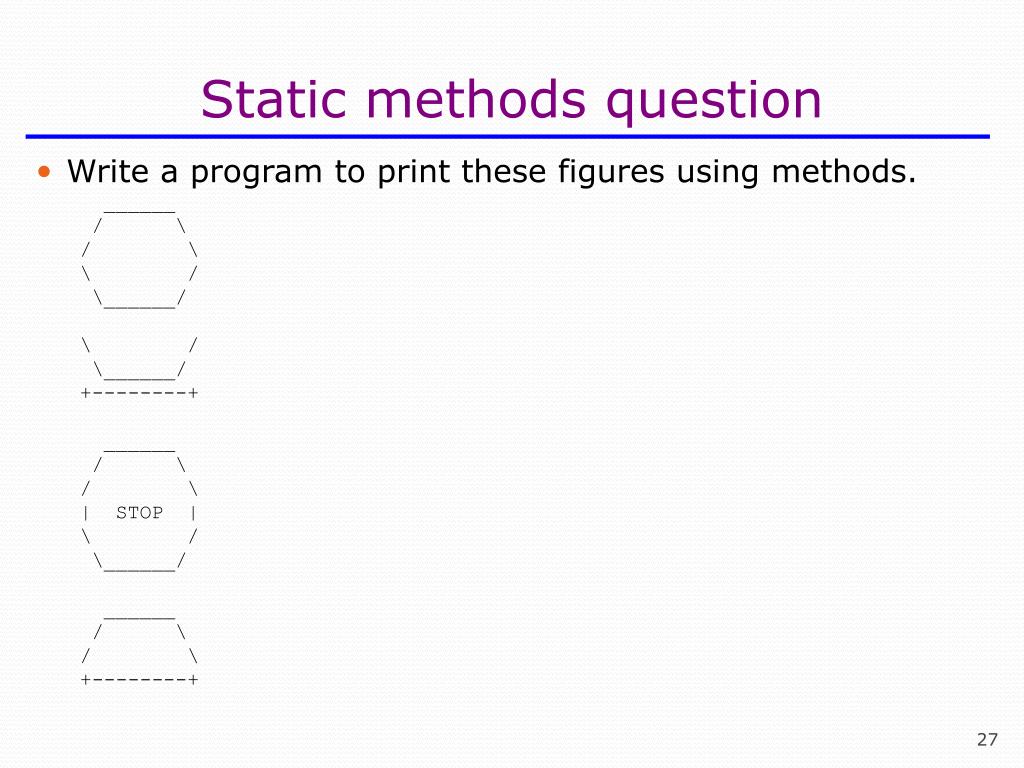Click the right vertical bar beside STOP
The image size is (1024, 768).
(x=193, y=513)
